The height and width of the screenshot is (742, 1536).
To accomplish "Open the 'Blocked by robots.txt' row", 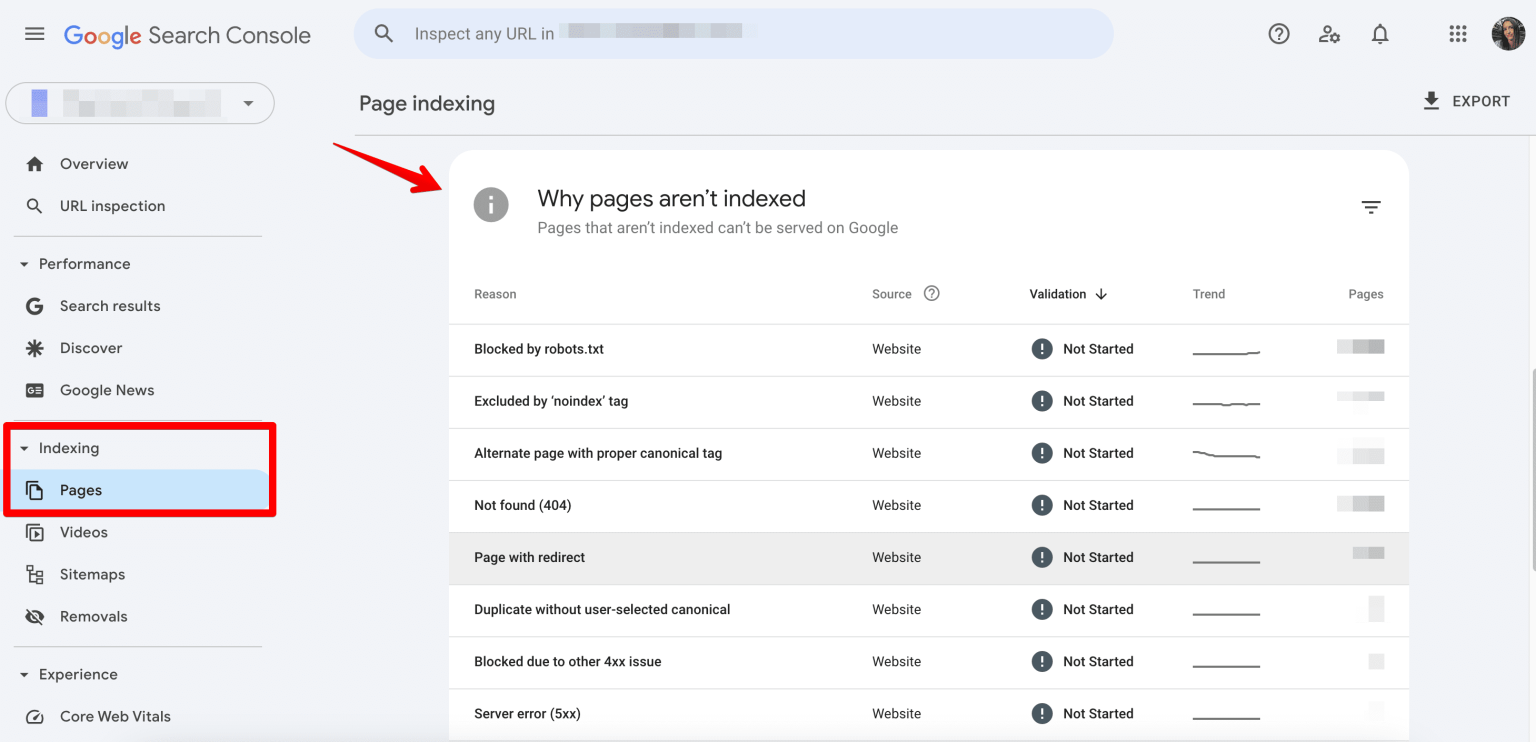I will 539,349.
